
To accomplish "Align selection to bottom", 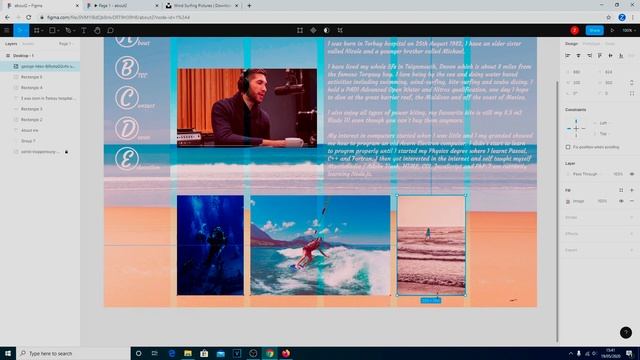I will tap(621, 56).
